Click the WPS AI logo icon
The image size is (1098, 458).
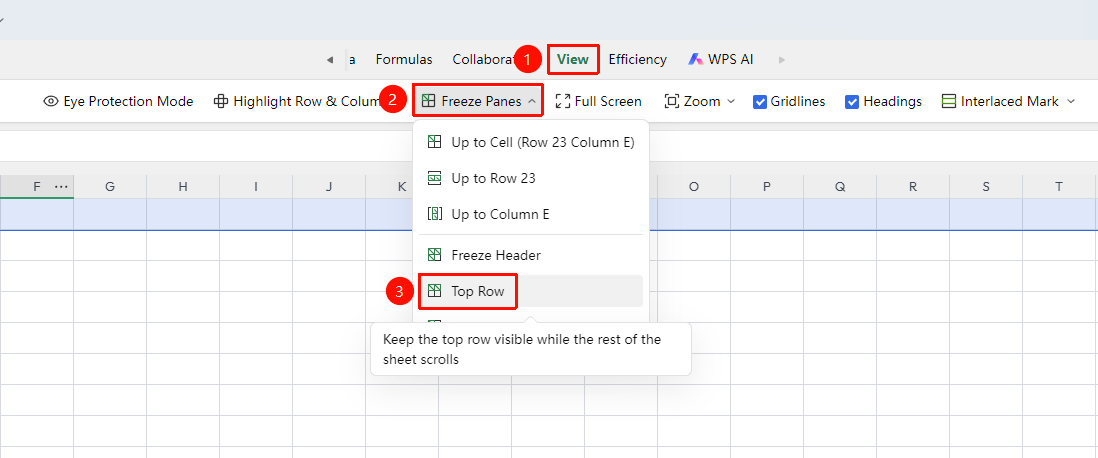point(695,60)
